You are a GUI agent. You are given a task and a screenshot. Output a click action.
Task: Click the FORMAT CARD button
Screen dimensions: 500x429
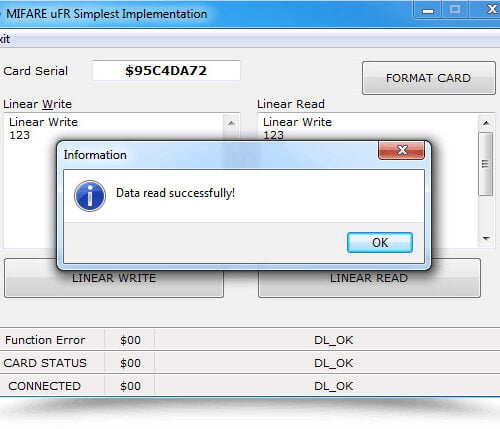point(429,78)
